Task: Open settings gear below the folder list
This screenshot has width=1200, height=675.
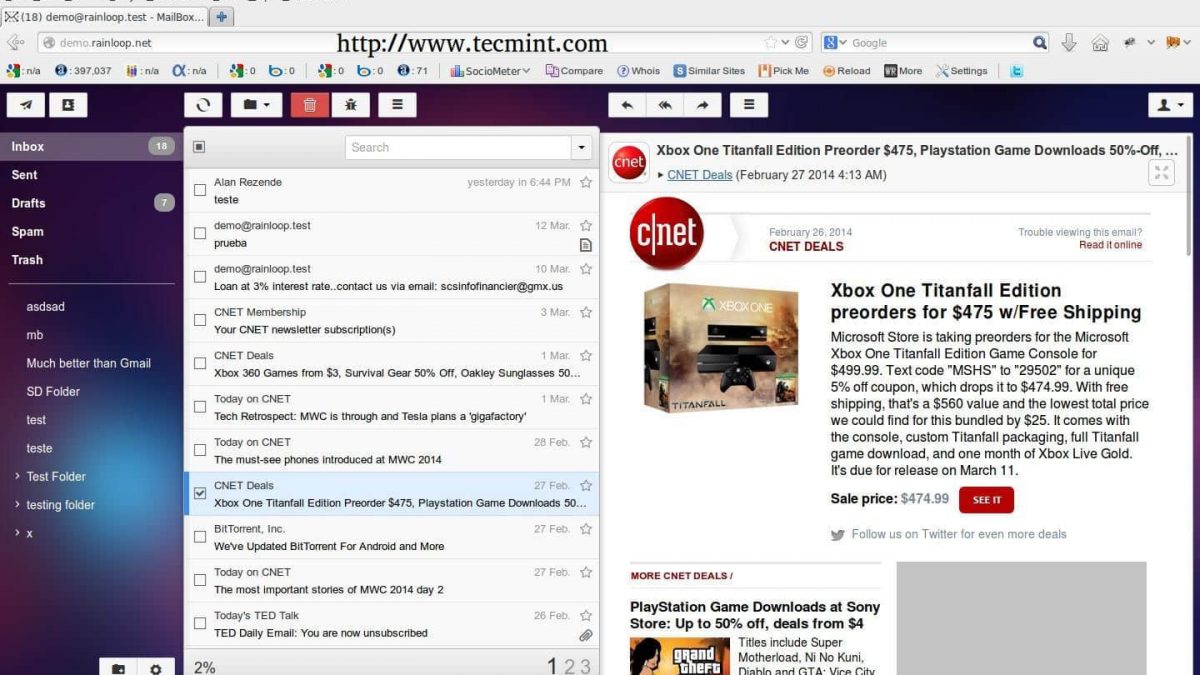Action: 156,668
